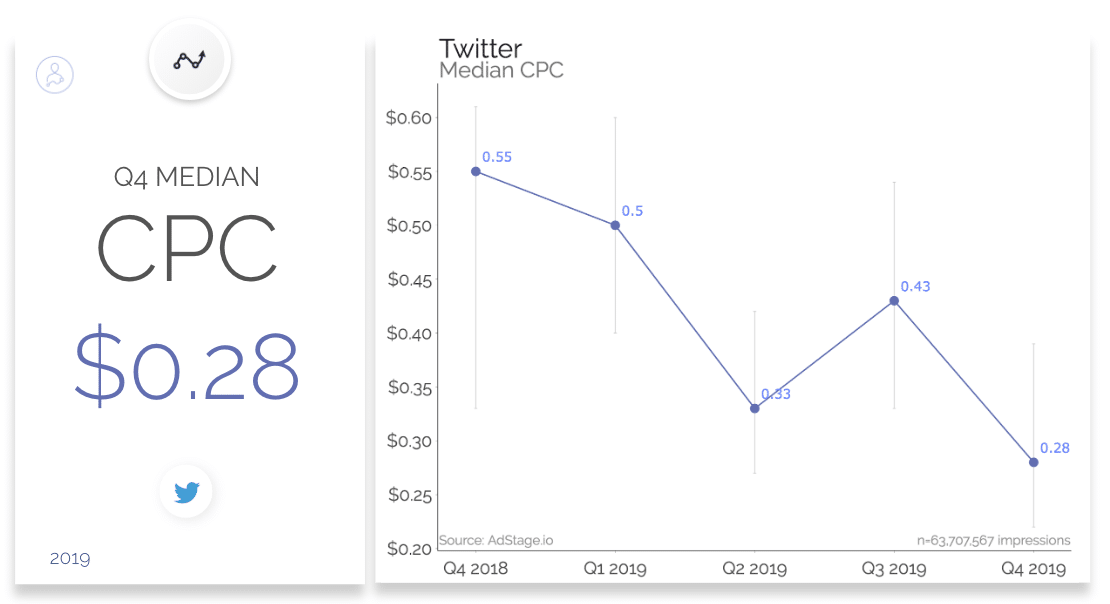Click the Twitter chart title
Screen dimensions: 1110x604
click(x=480, y=48)
